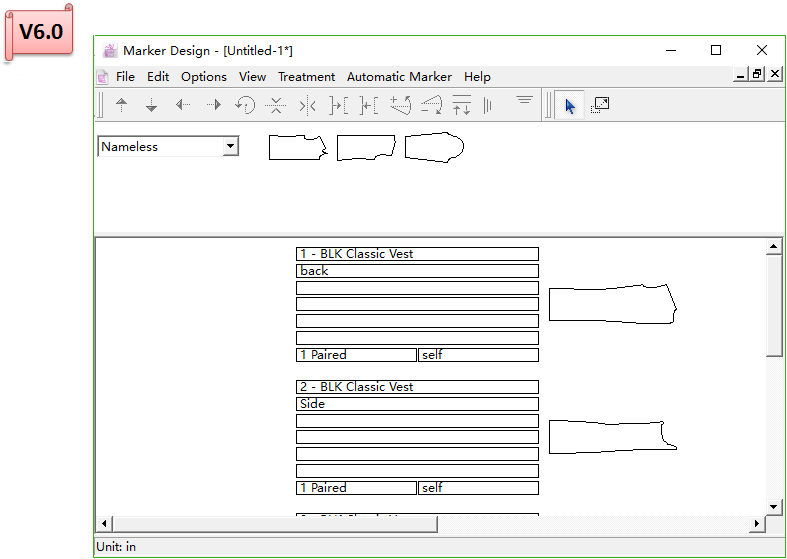Click the Marker Design title bar icon

click(x=110, y=51)
